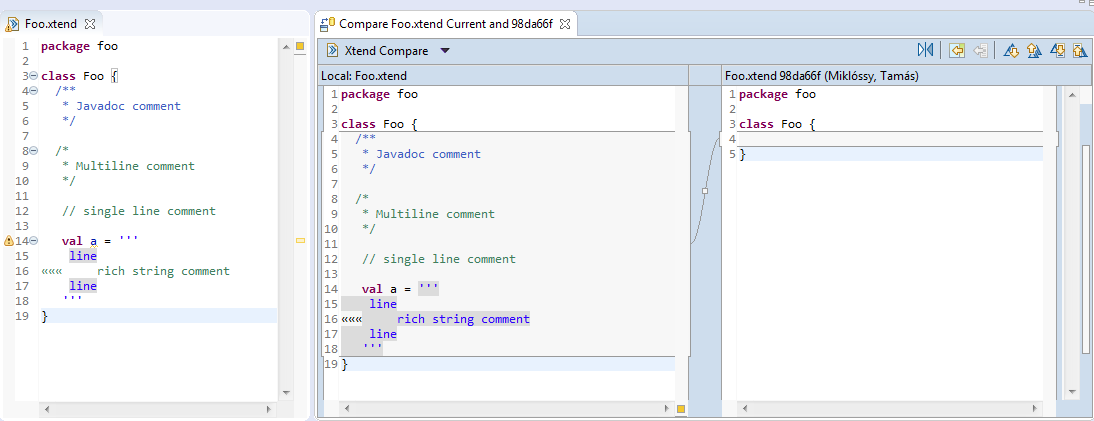This screenshot has height=421, width=1094.
Task: Copy all non-conflicting changes from right to left
Action: click(x=957, y=50)
